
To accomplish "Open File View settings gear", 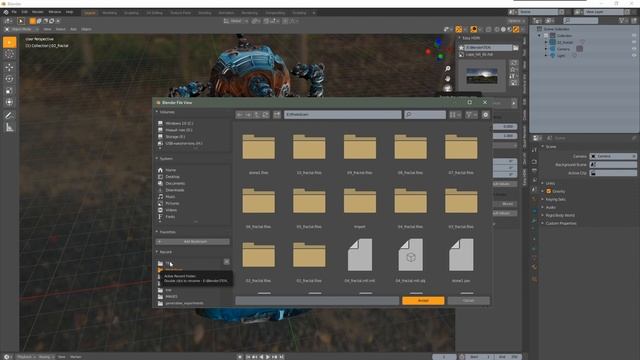I will tap(485, 115).
